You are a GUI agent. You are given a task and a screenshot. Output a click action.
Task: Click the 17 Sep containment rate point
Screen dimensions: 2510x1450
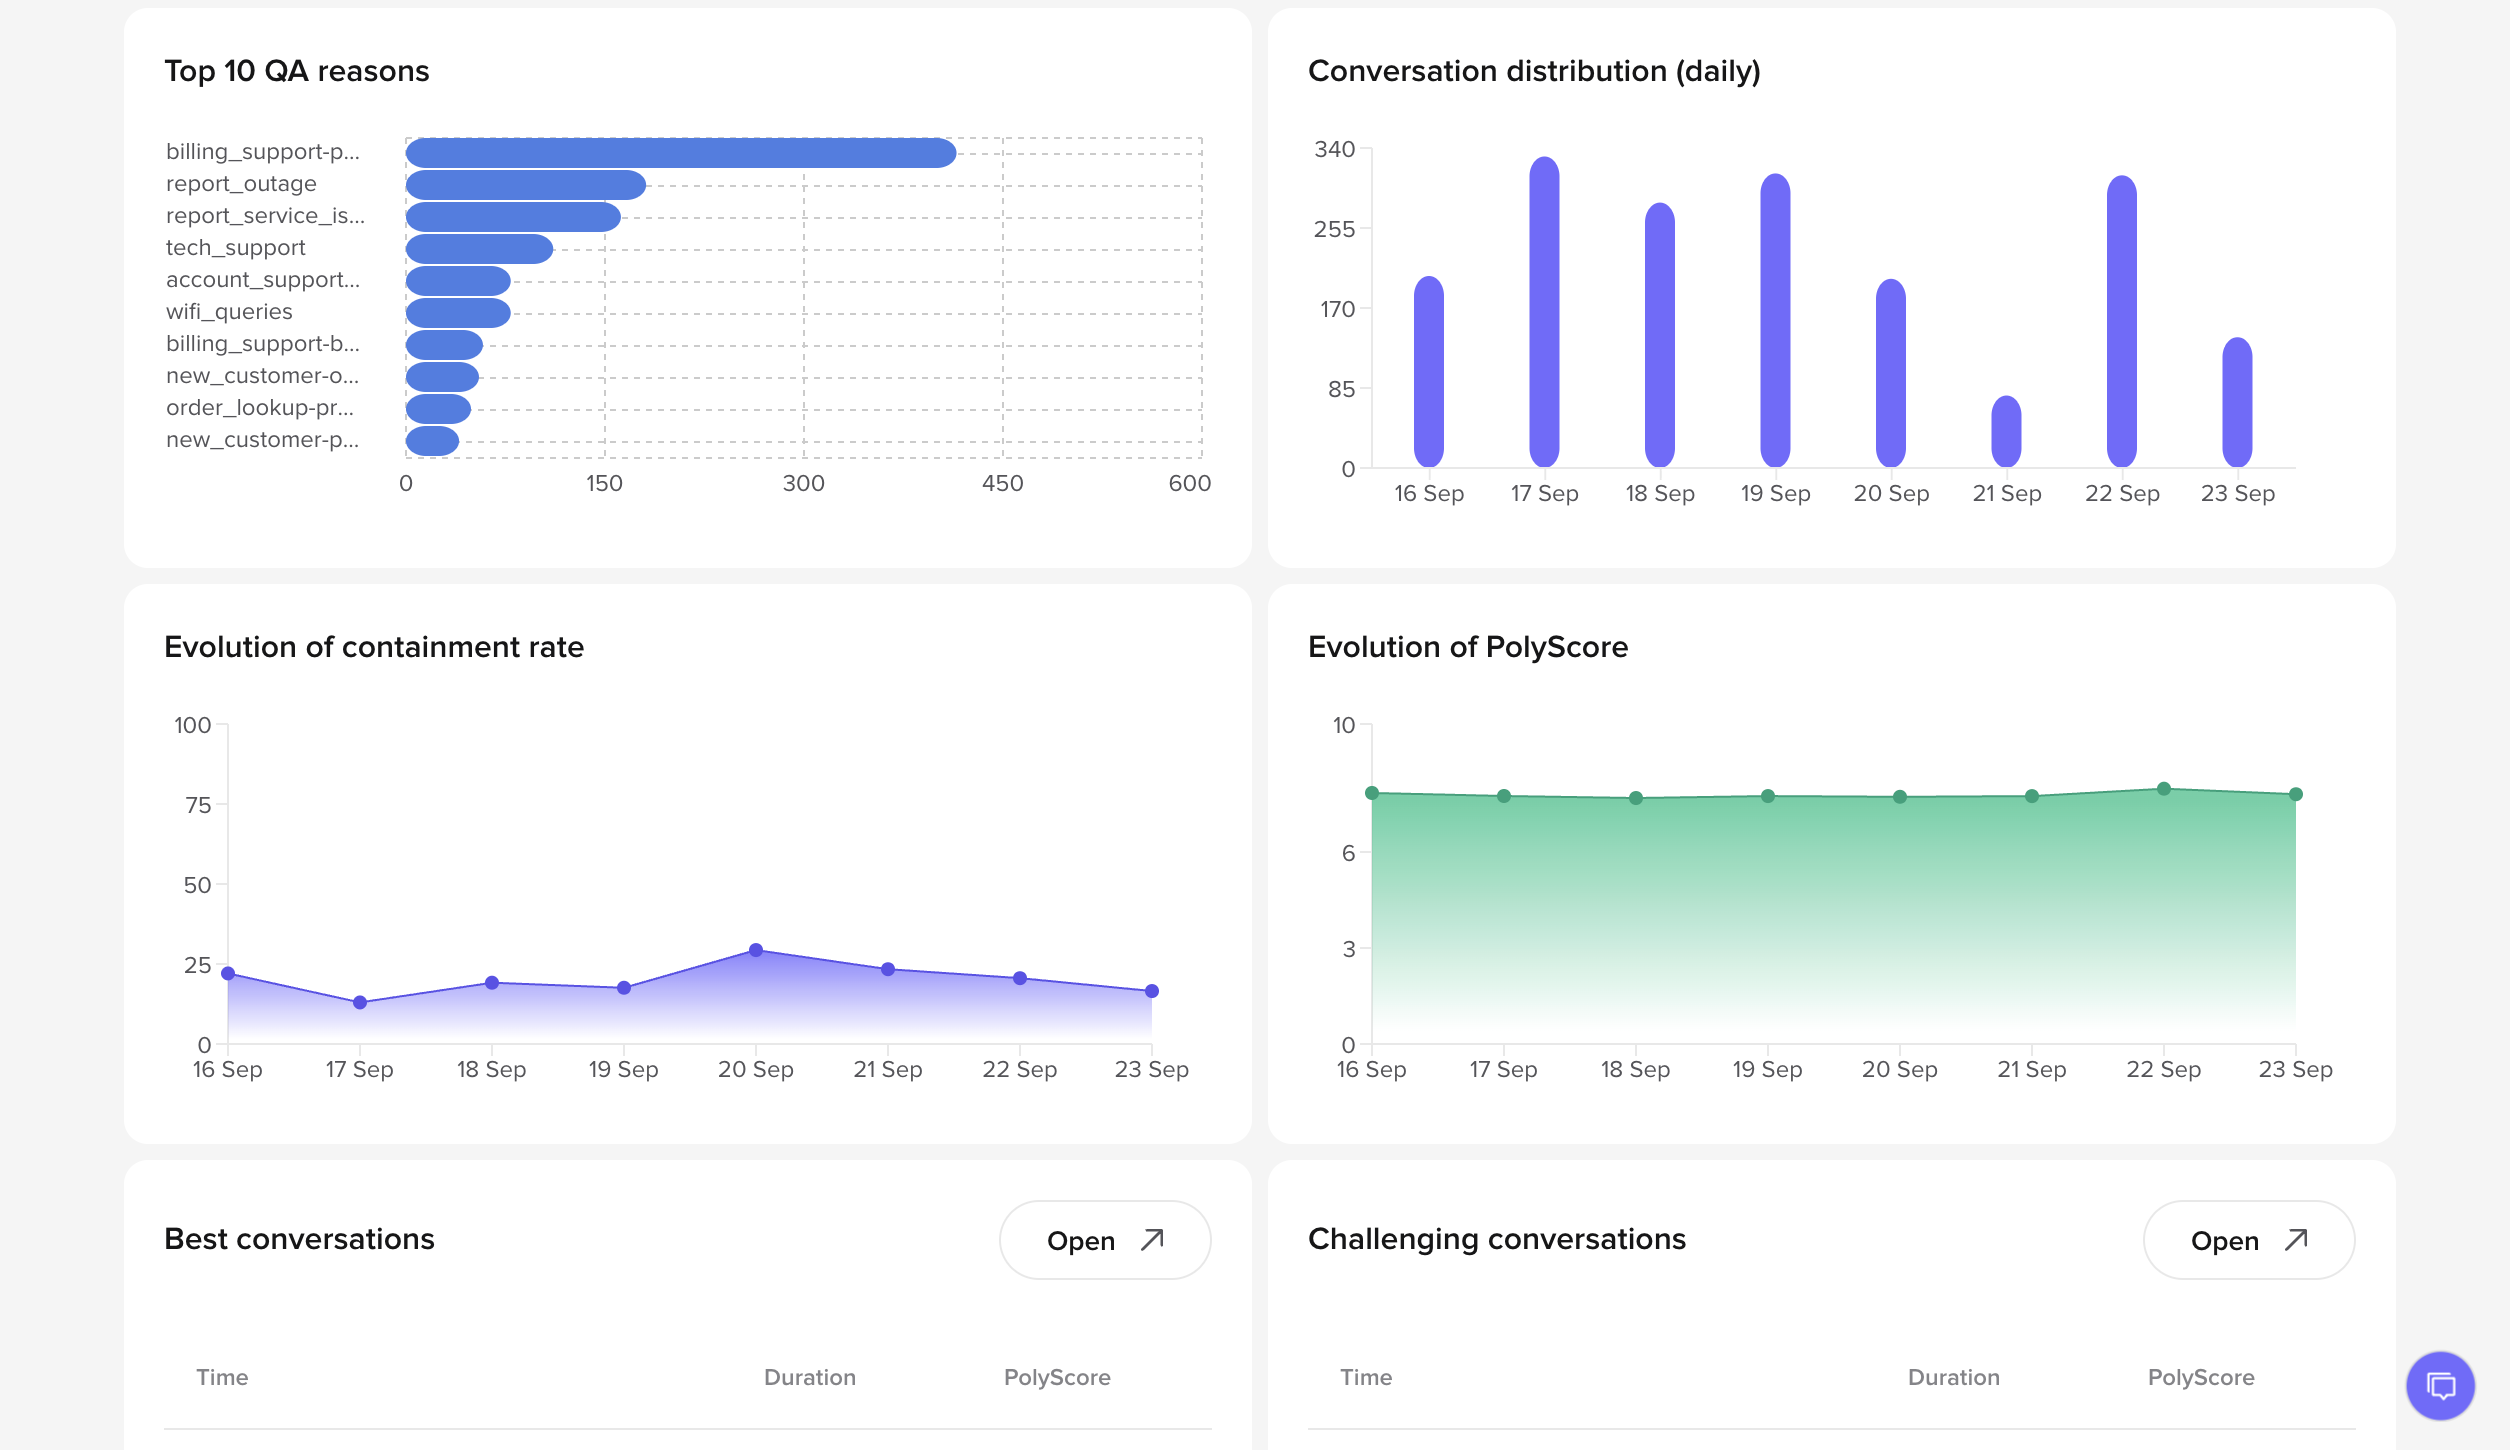360,1002
